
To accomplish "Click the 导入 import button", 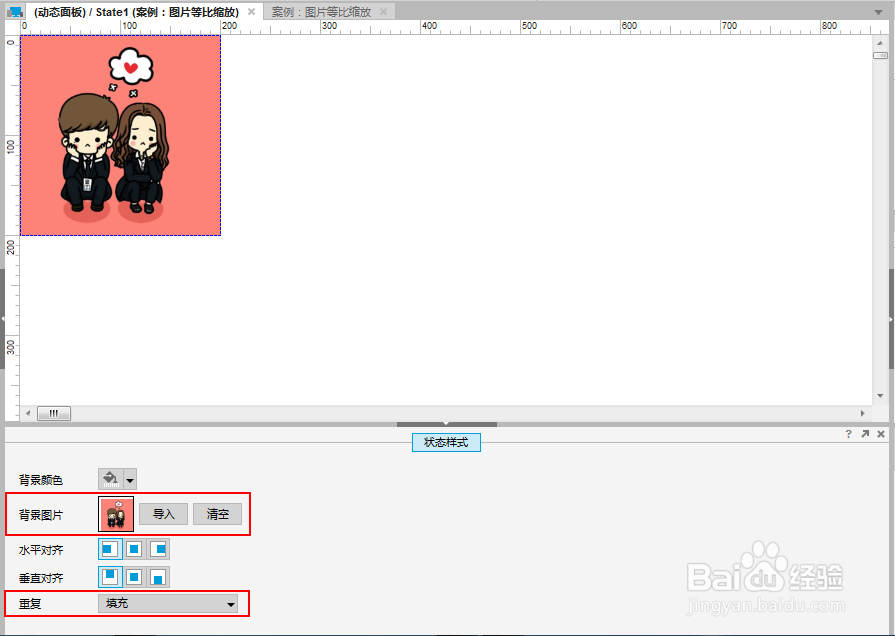I will (x=163, y=514).
